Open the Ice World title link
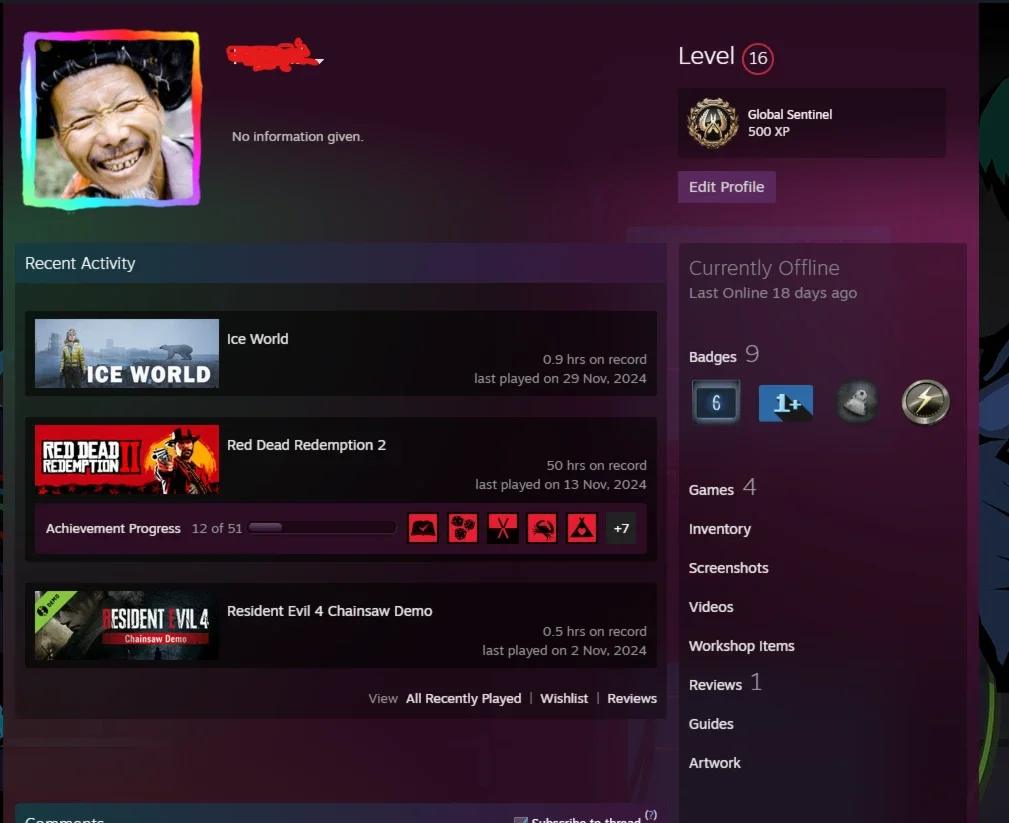Image resolution: width=1009 pixels, height=823 pixels. tap(257, 339)
